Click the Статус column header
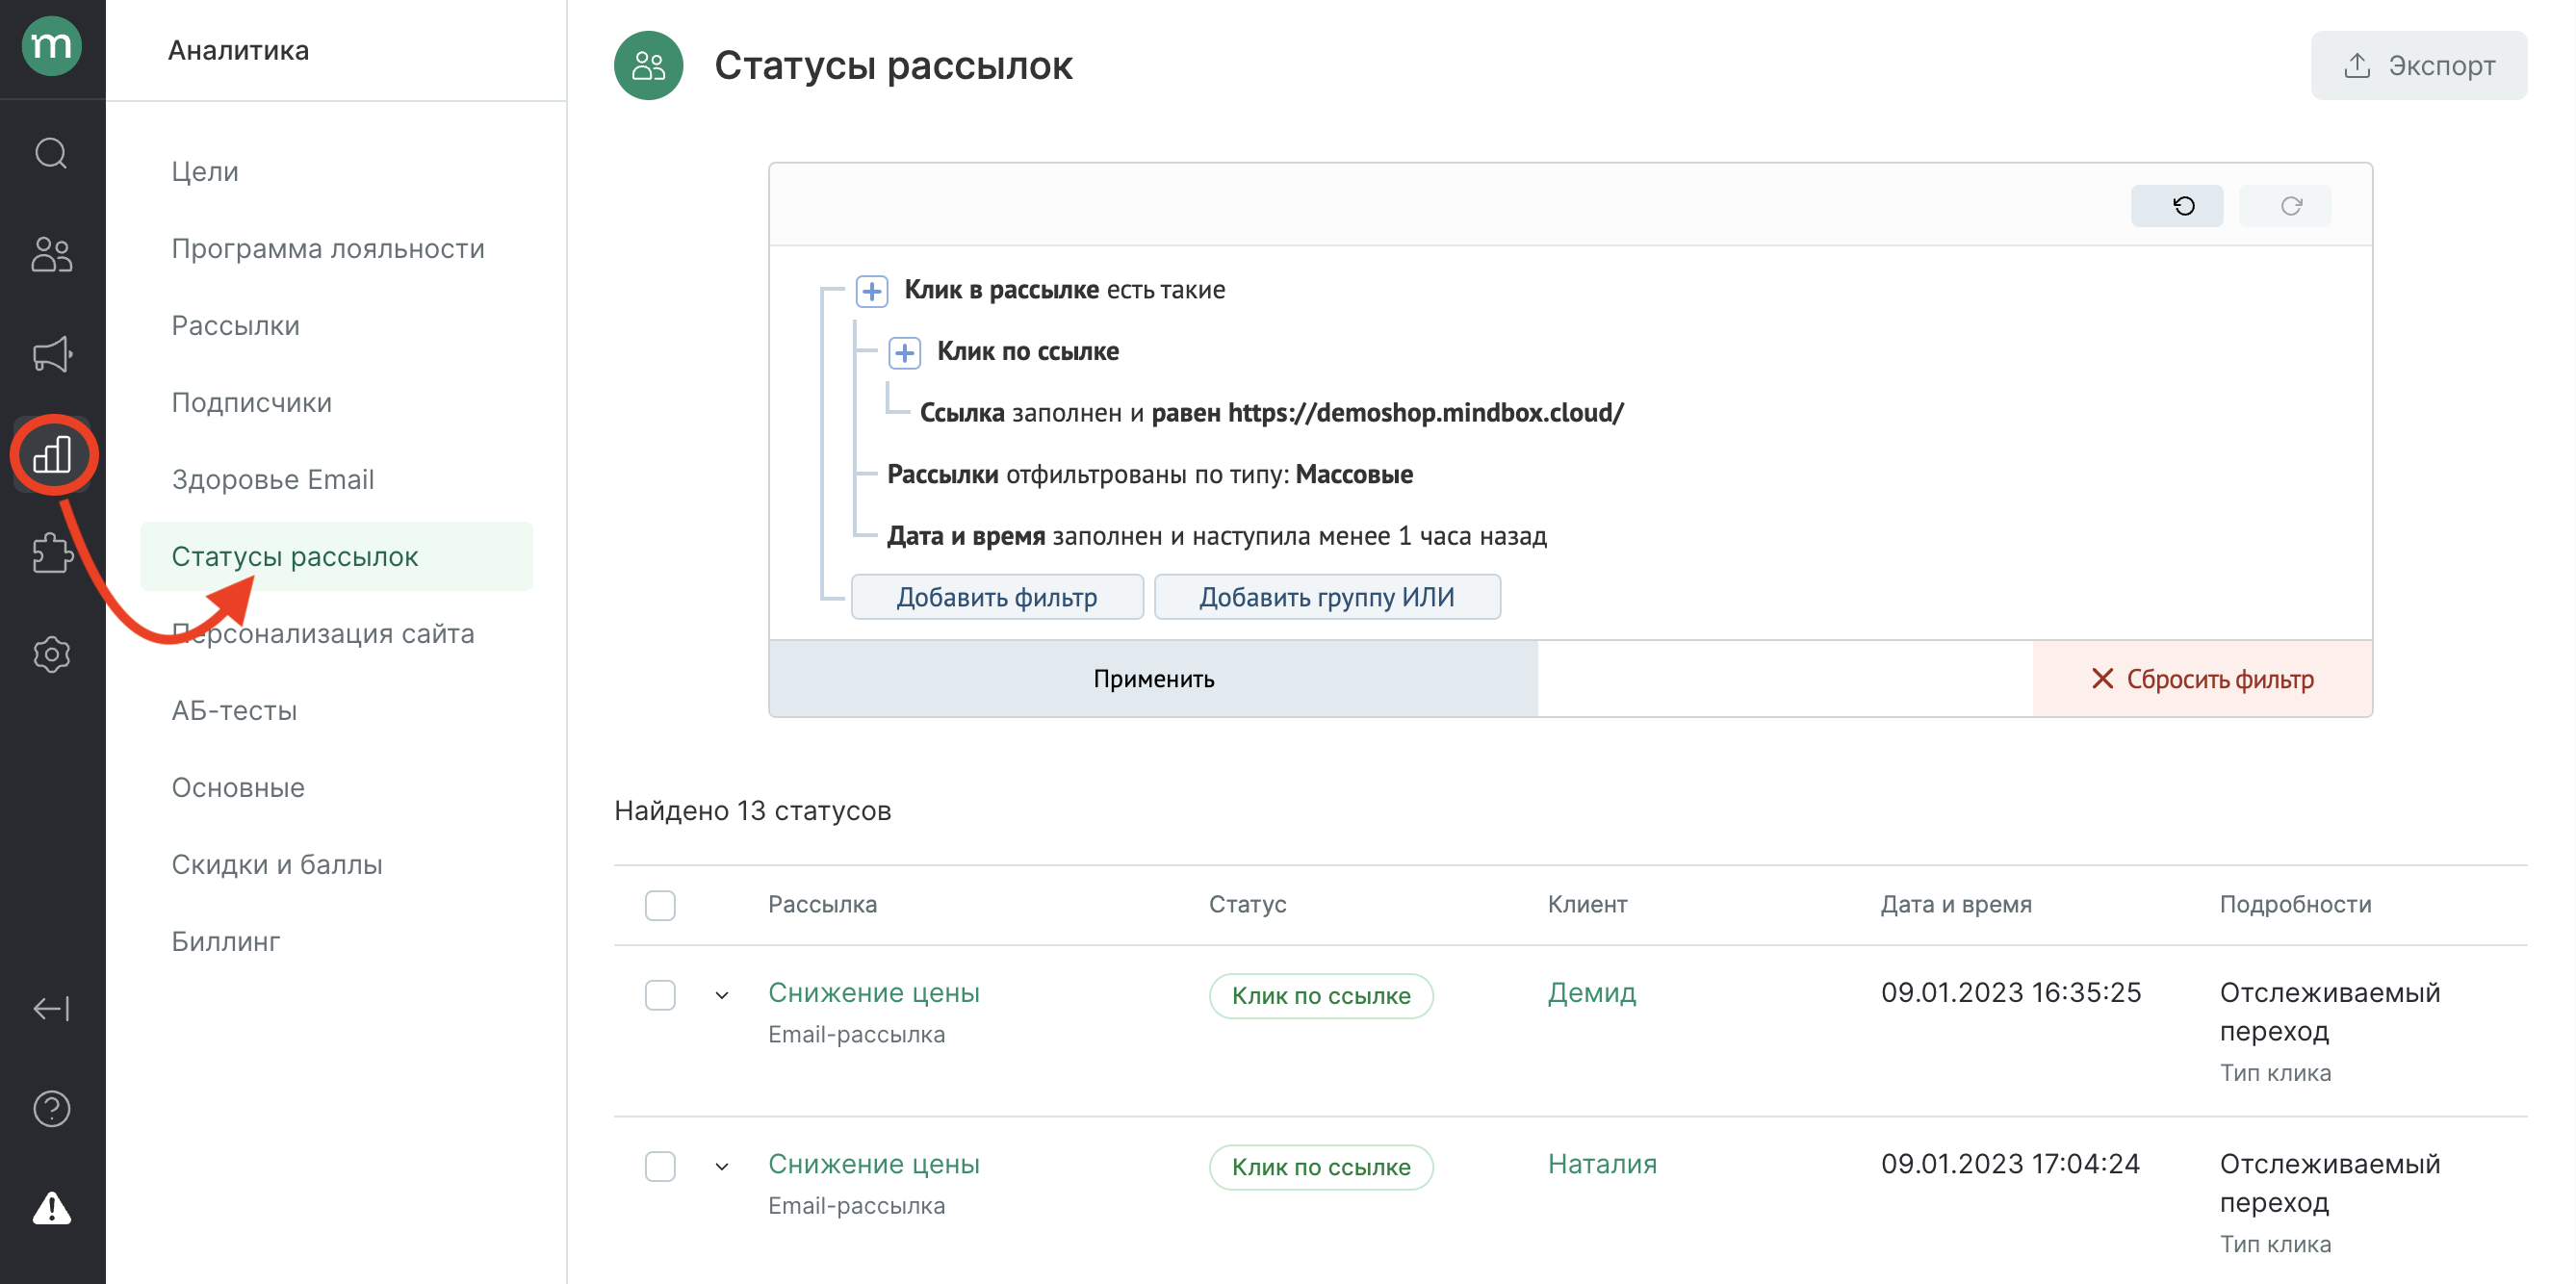Viewport: 2576px width, 1284px height. coord(1247,904)
